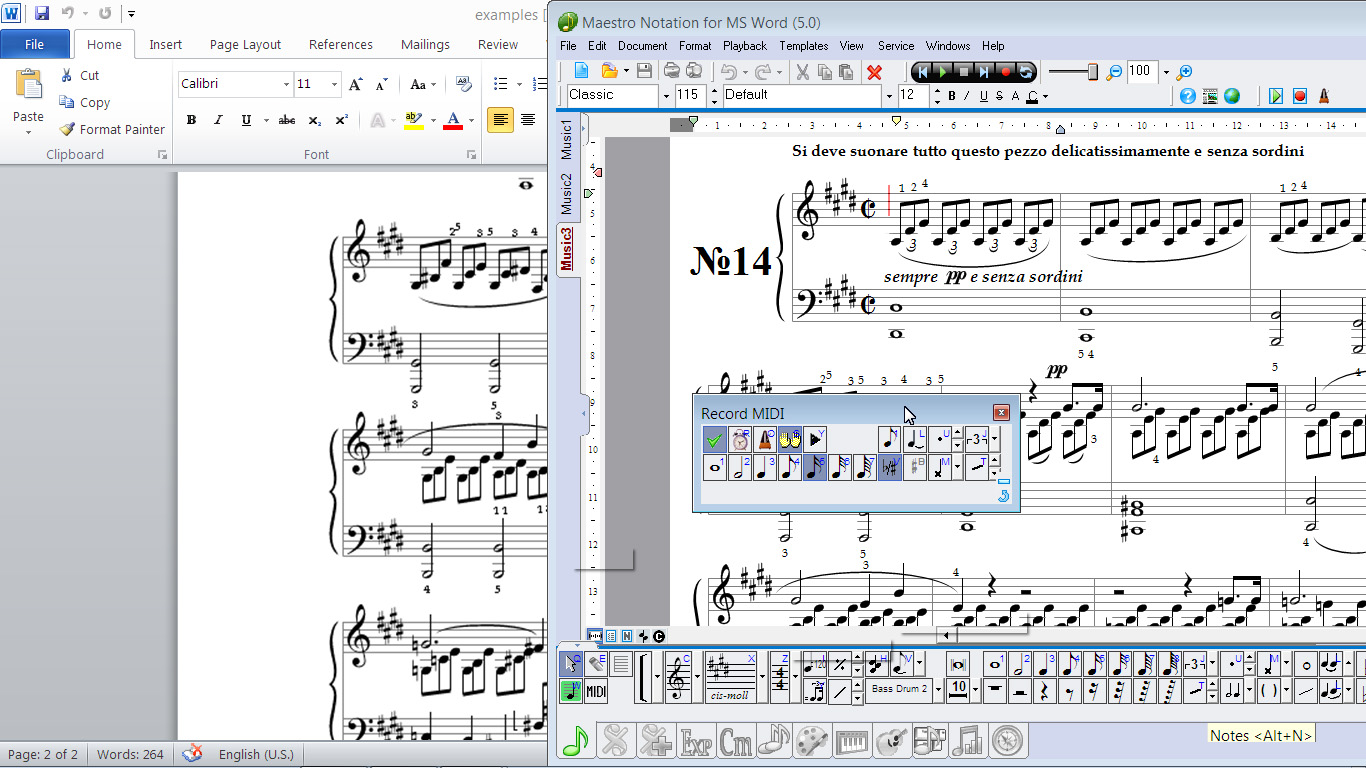Viewport: 1366px width, 768px height.
Task: Select the treble clef tool in bottom toolbar
Action: pyautogui.click(x=678, y=676)
